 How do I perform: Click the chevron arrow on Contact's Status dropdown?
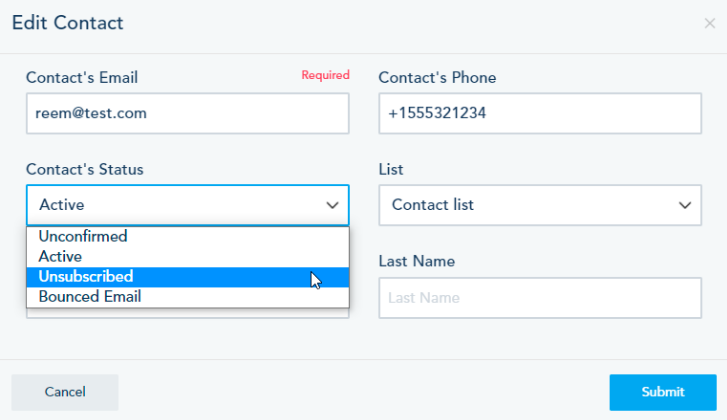(332, 205)
